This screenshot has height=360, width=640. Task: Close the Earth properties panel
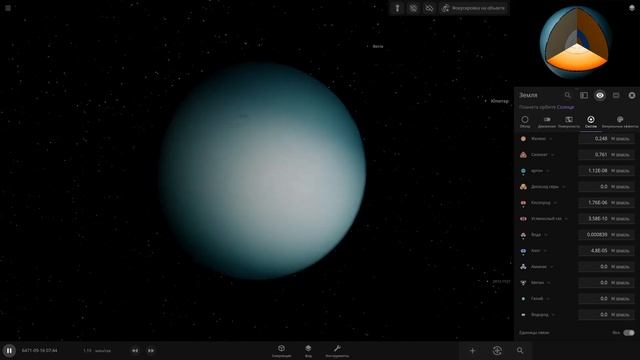tap(632, 95)
